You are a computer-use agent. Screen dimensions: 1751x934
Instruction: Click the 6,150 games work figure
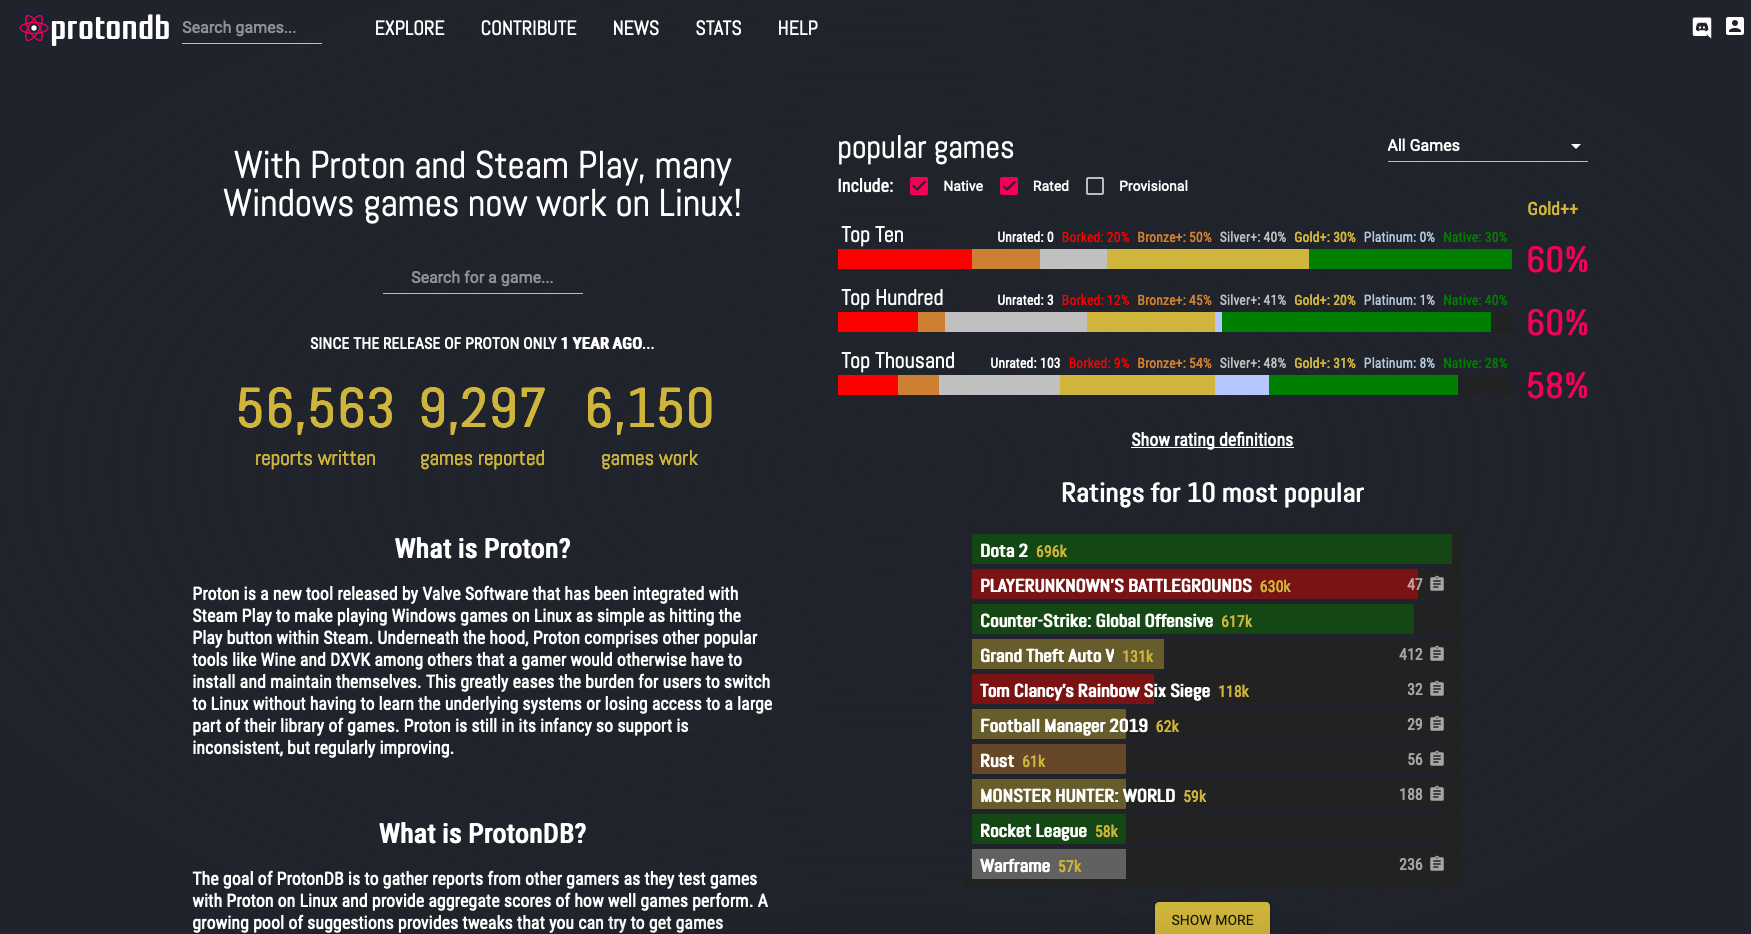[x=649, y=409]
